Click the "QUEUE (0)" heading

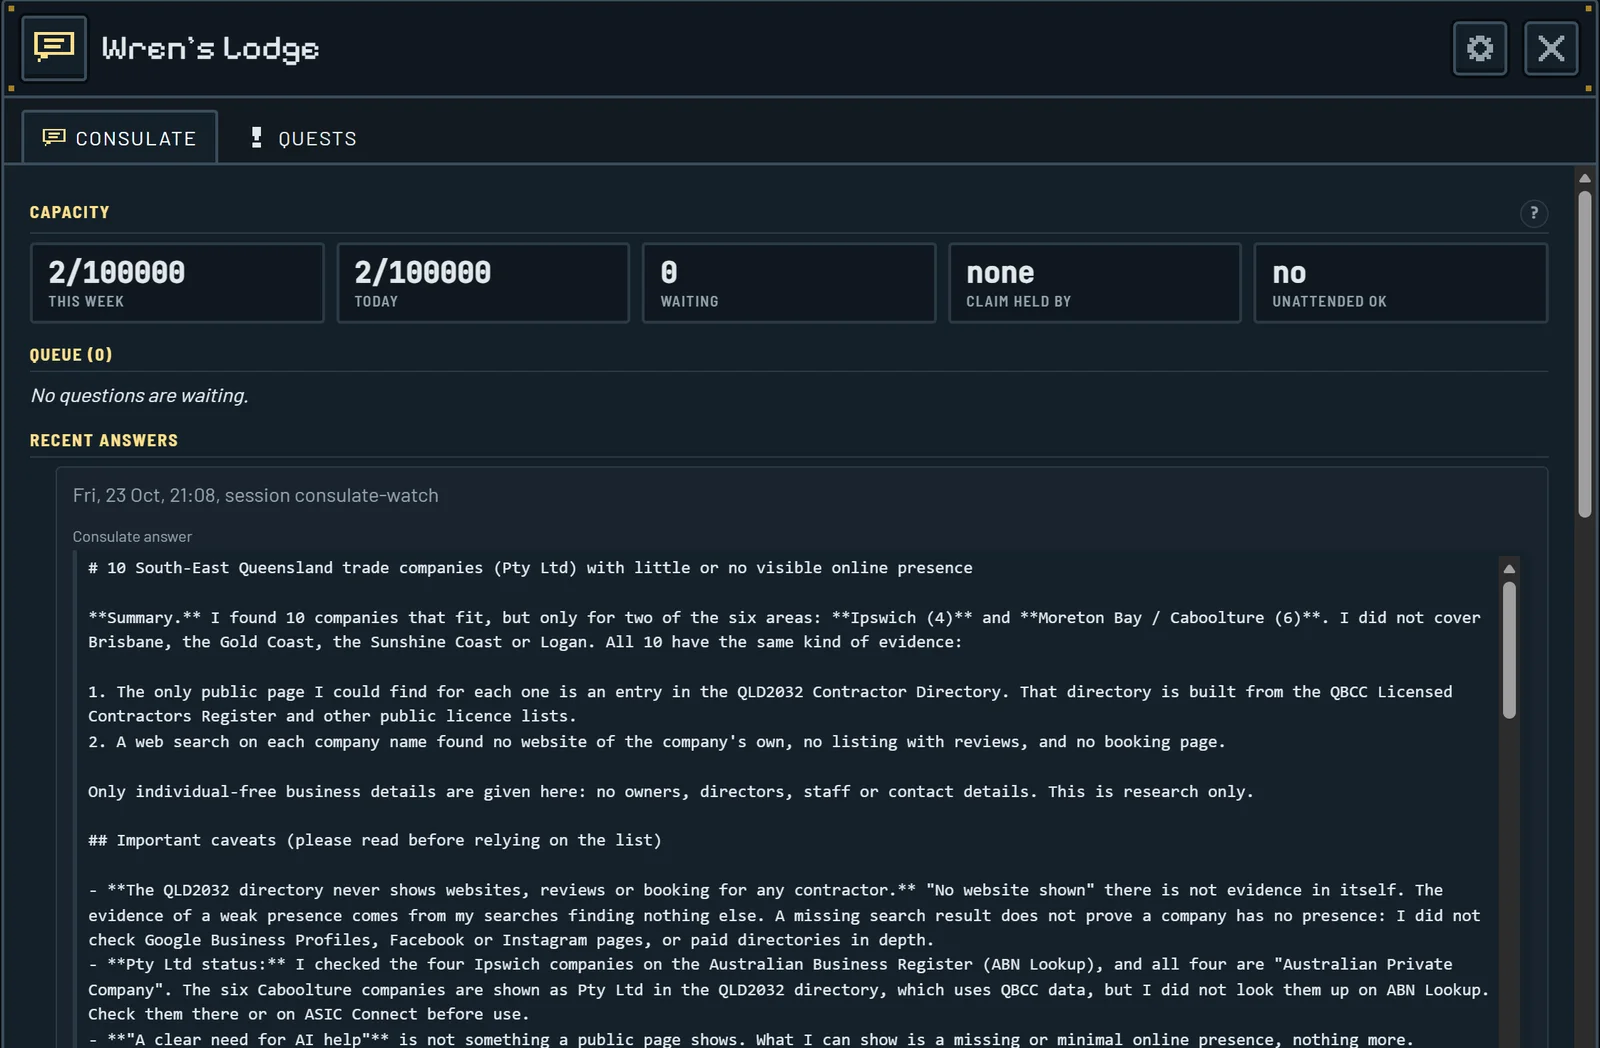(71, 355)
